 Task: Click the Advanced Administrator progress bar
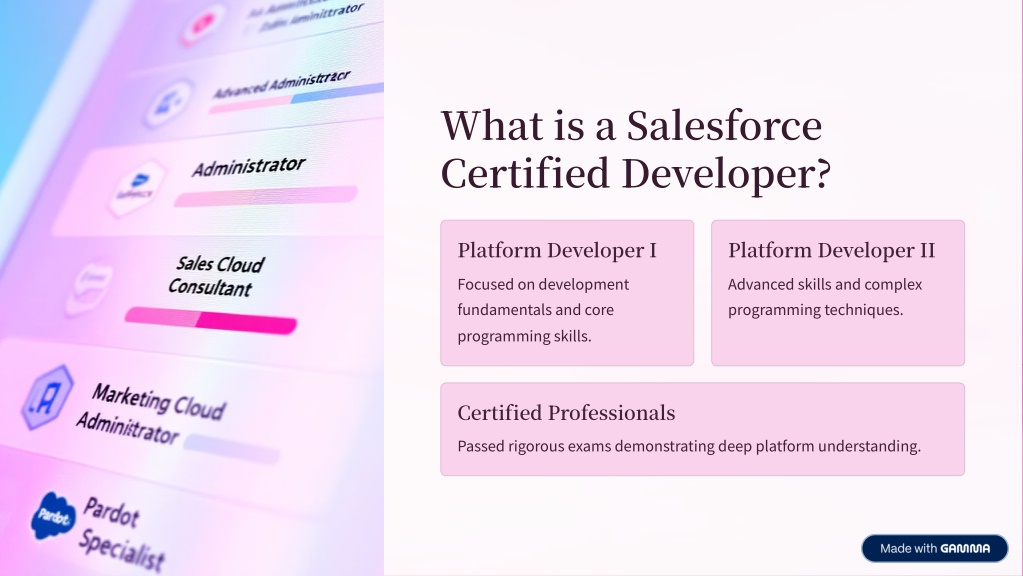(296, 99)
